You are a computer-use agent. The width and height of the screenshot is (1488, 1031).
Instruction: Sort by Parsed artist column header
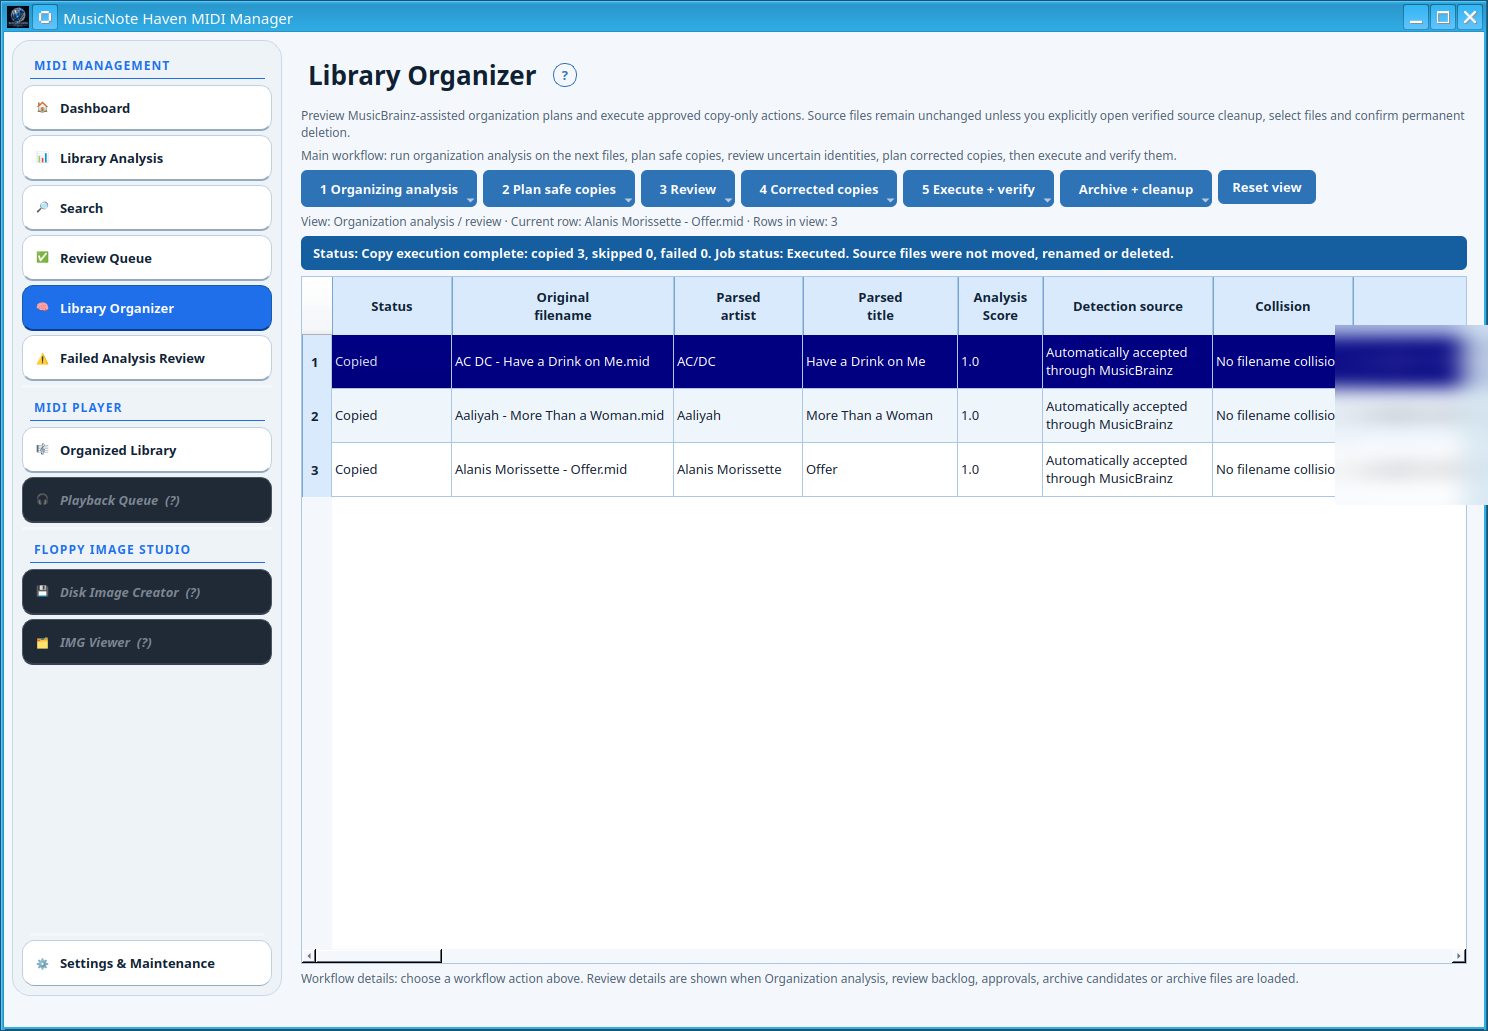(738, 306)
